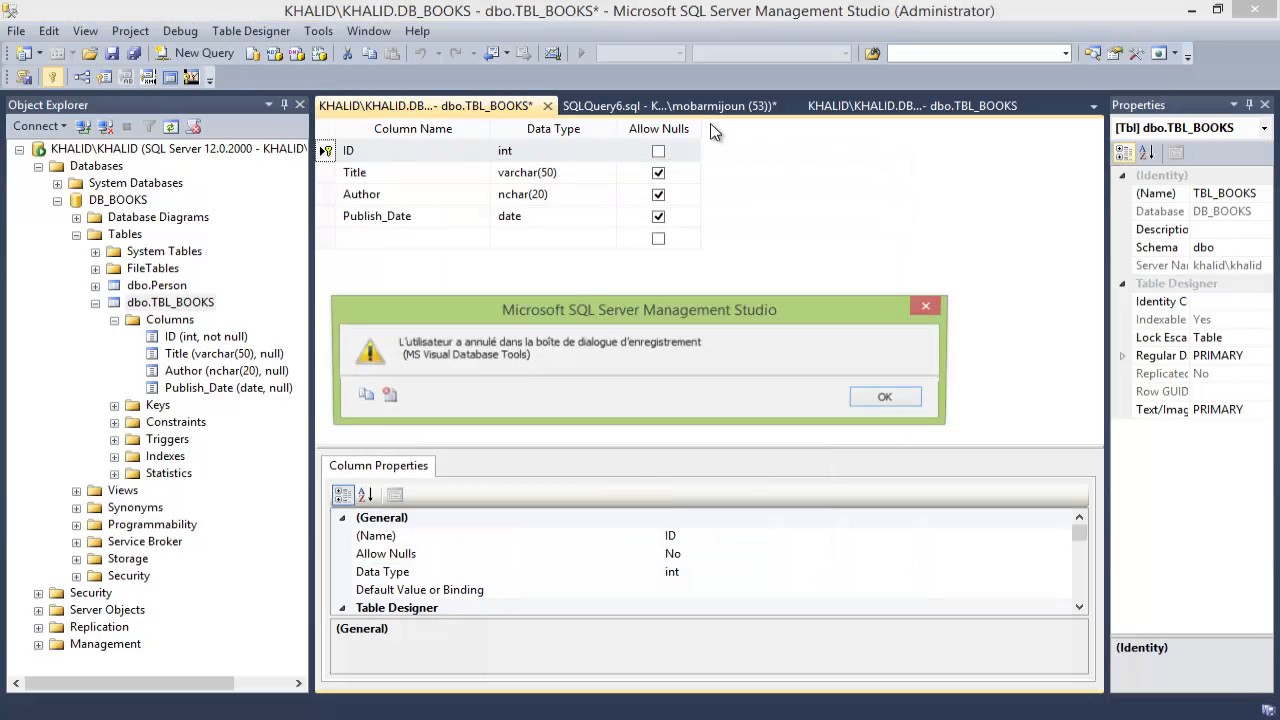Show Column Properties categorized view
The width and height of the screenshot is (1280, 720).
(343, 494)
